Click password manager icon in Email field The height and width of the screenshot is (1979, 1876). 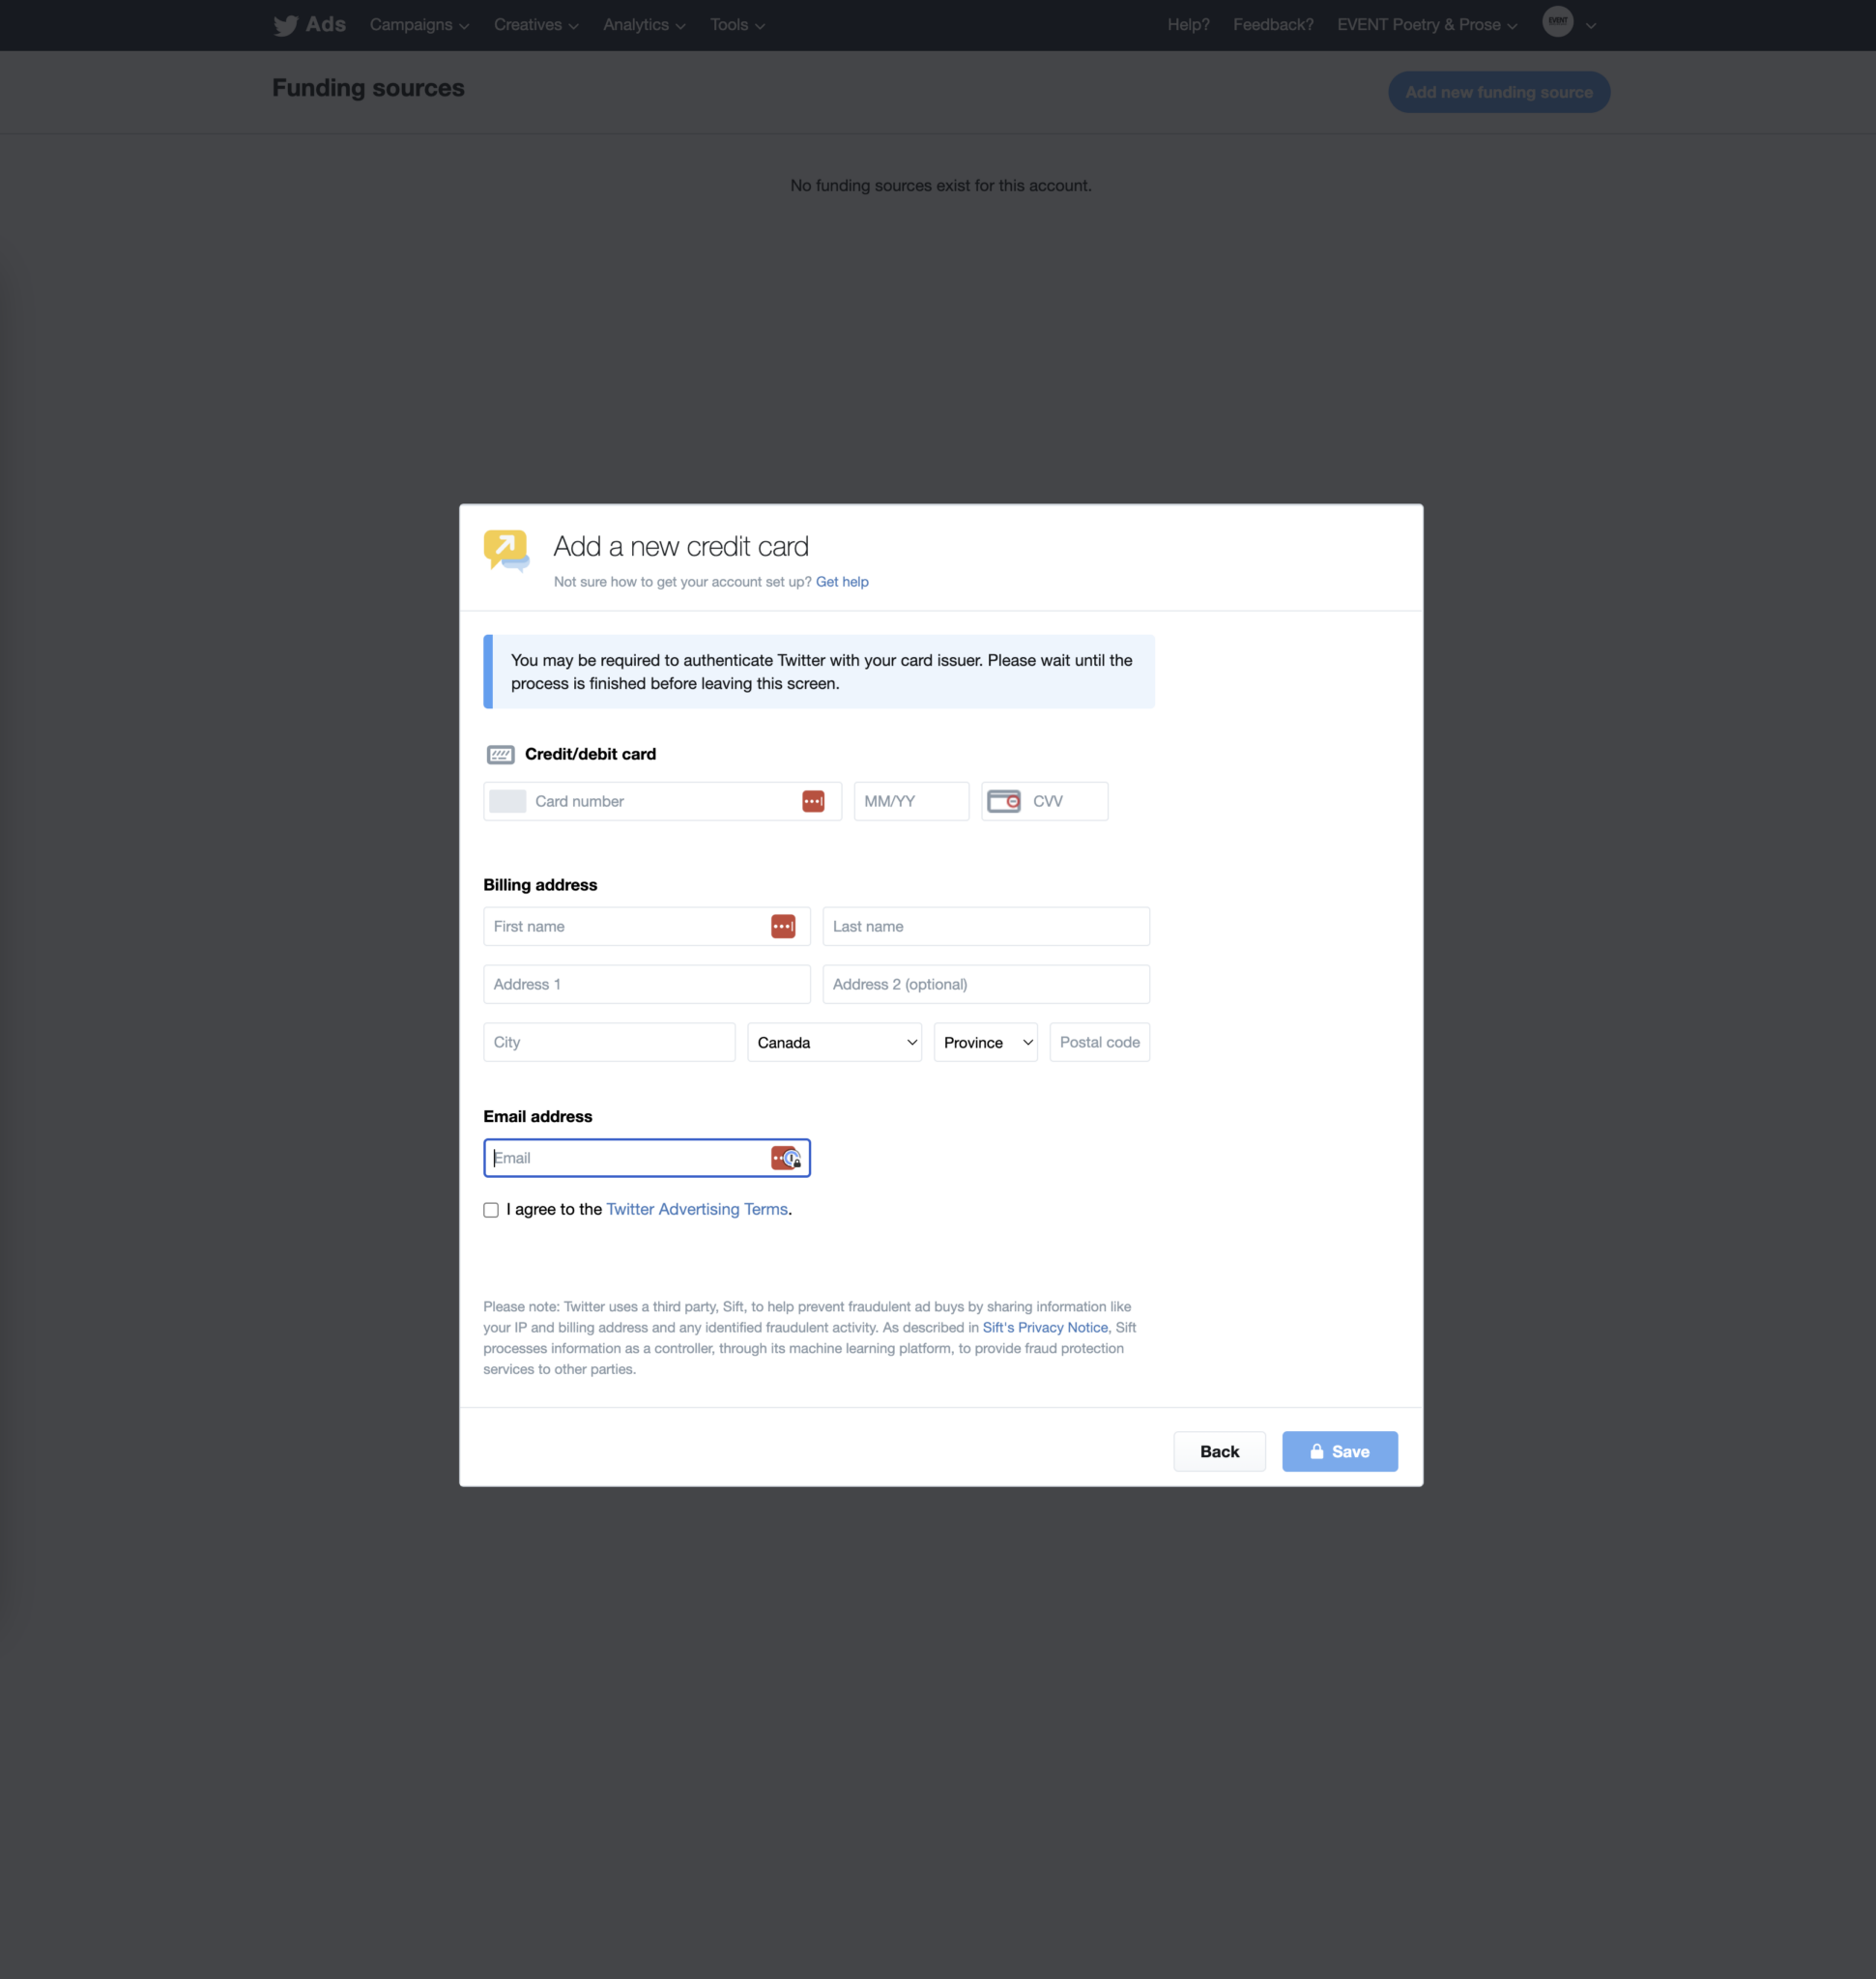785,1158
